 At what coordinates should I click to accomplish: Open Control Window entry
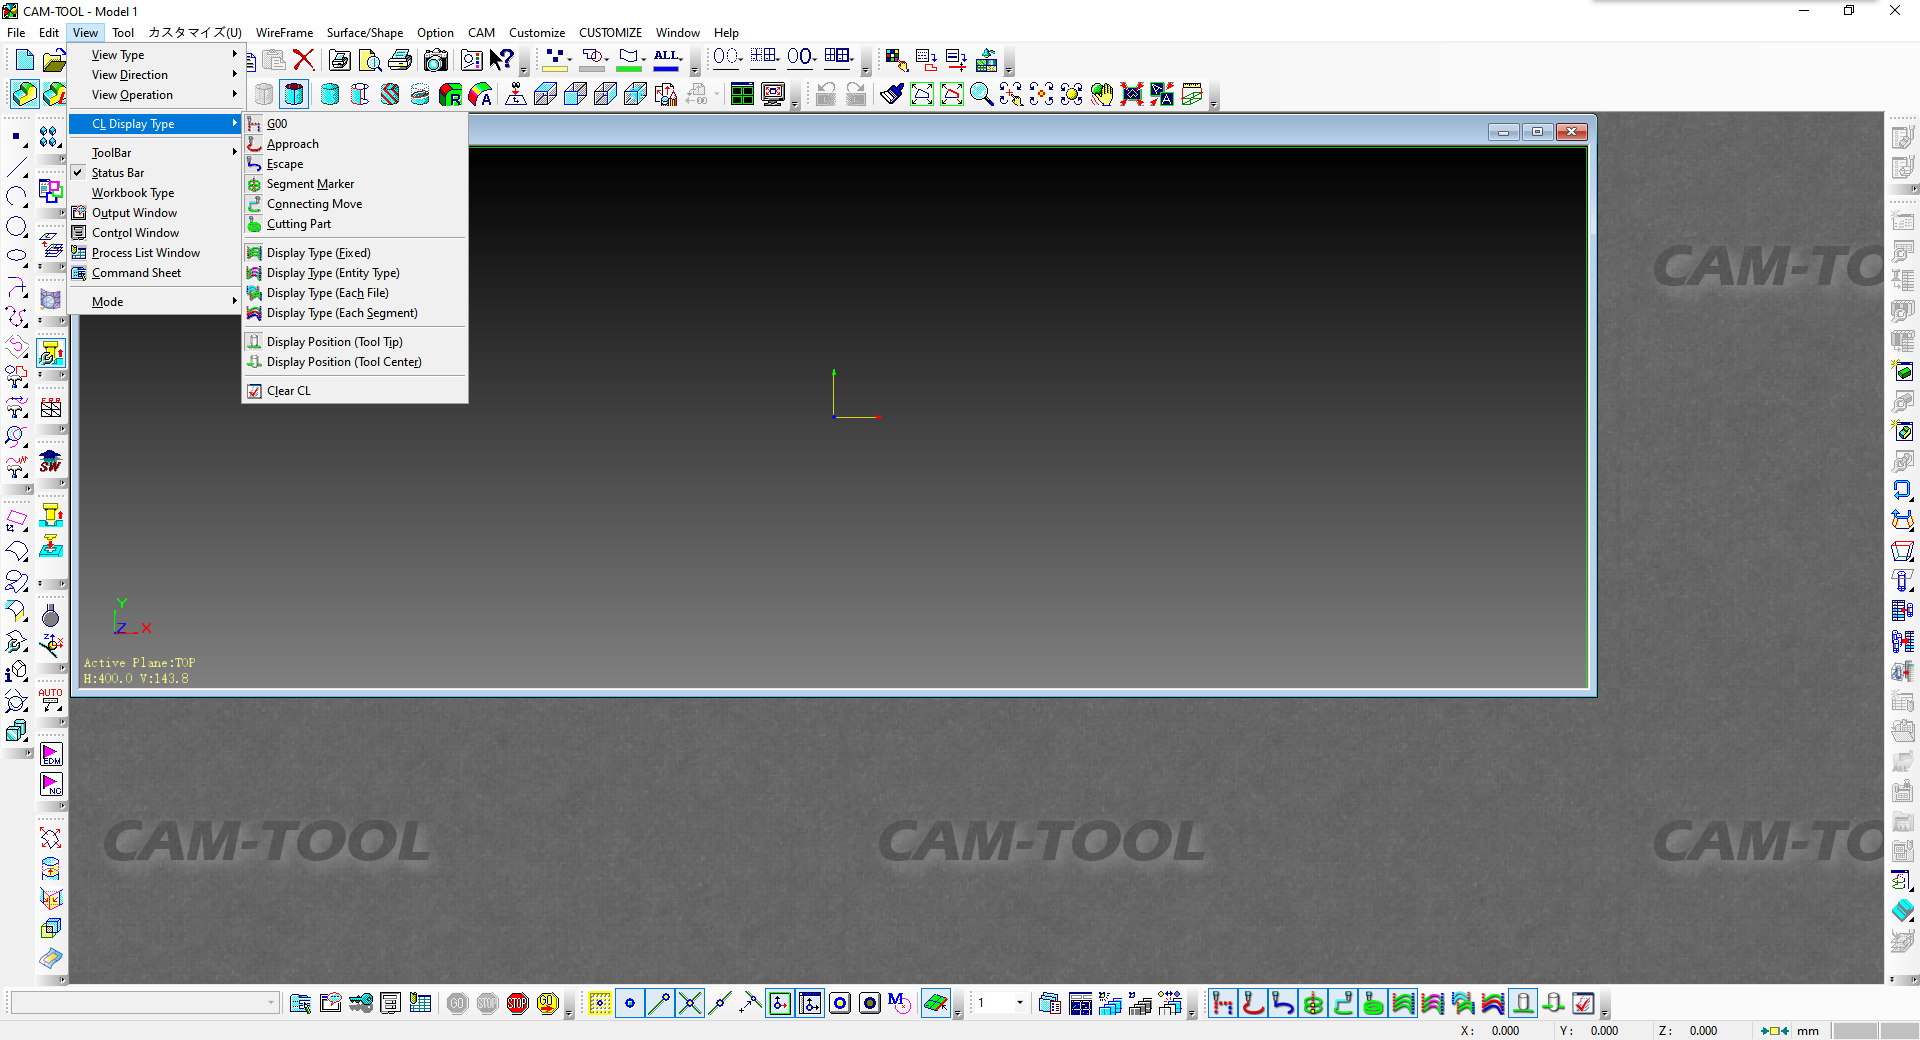(155, 233)
